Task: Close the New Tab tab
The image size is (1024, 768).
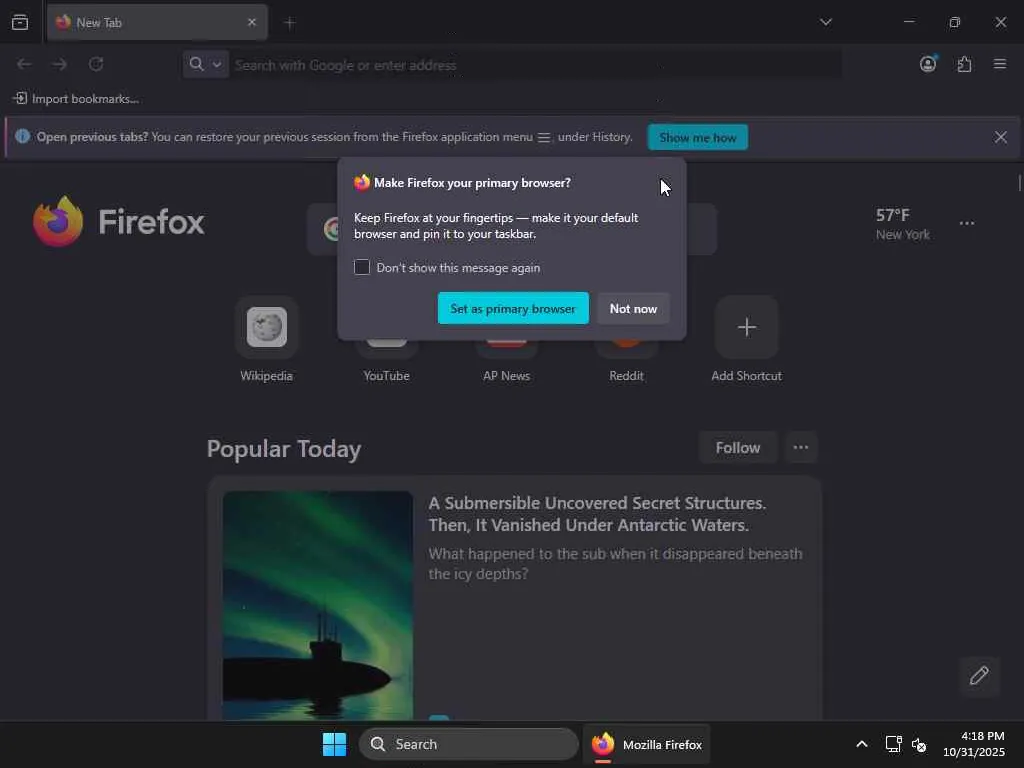Action: pos(251,22)
